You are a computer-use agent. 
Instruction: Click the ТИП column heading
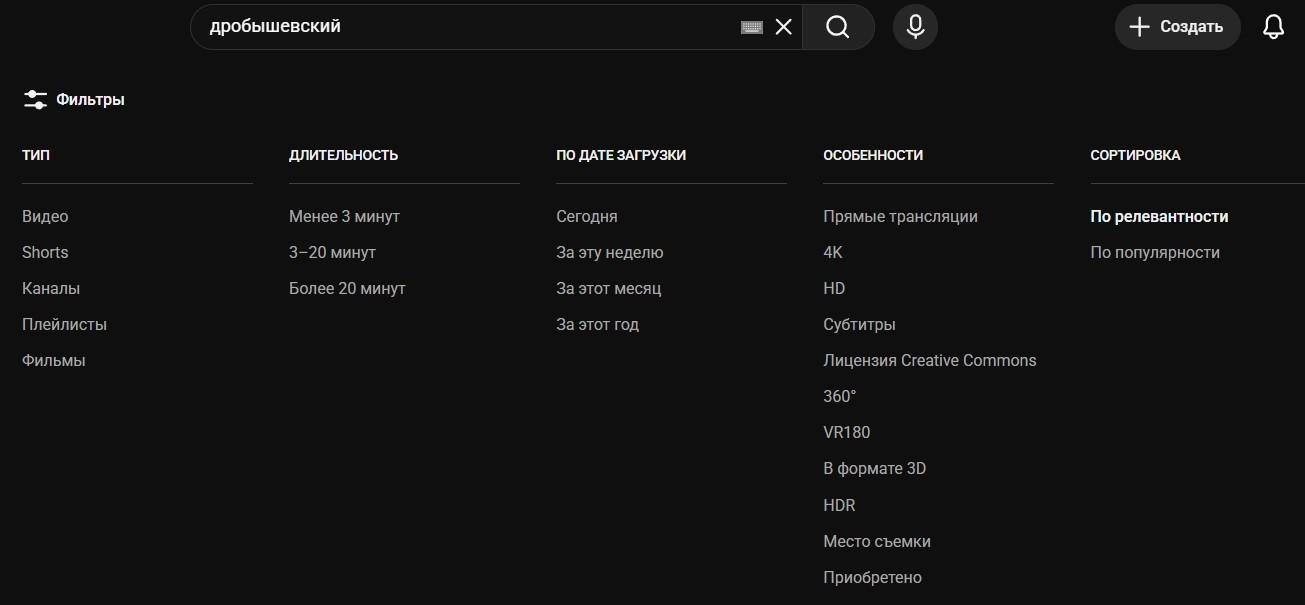tap(36, 155)
